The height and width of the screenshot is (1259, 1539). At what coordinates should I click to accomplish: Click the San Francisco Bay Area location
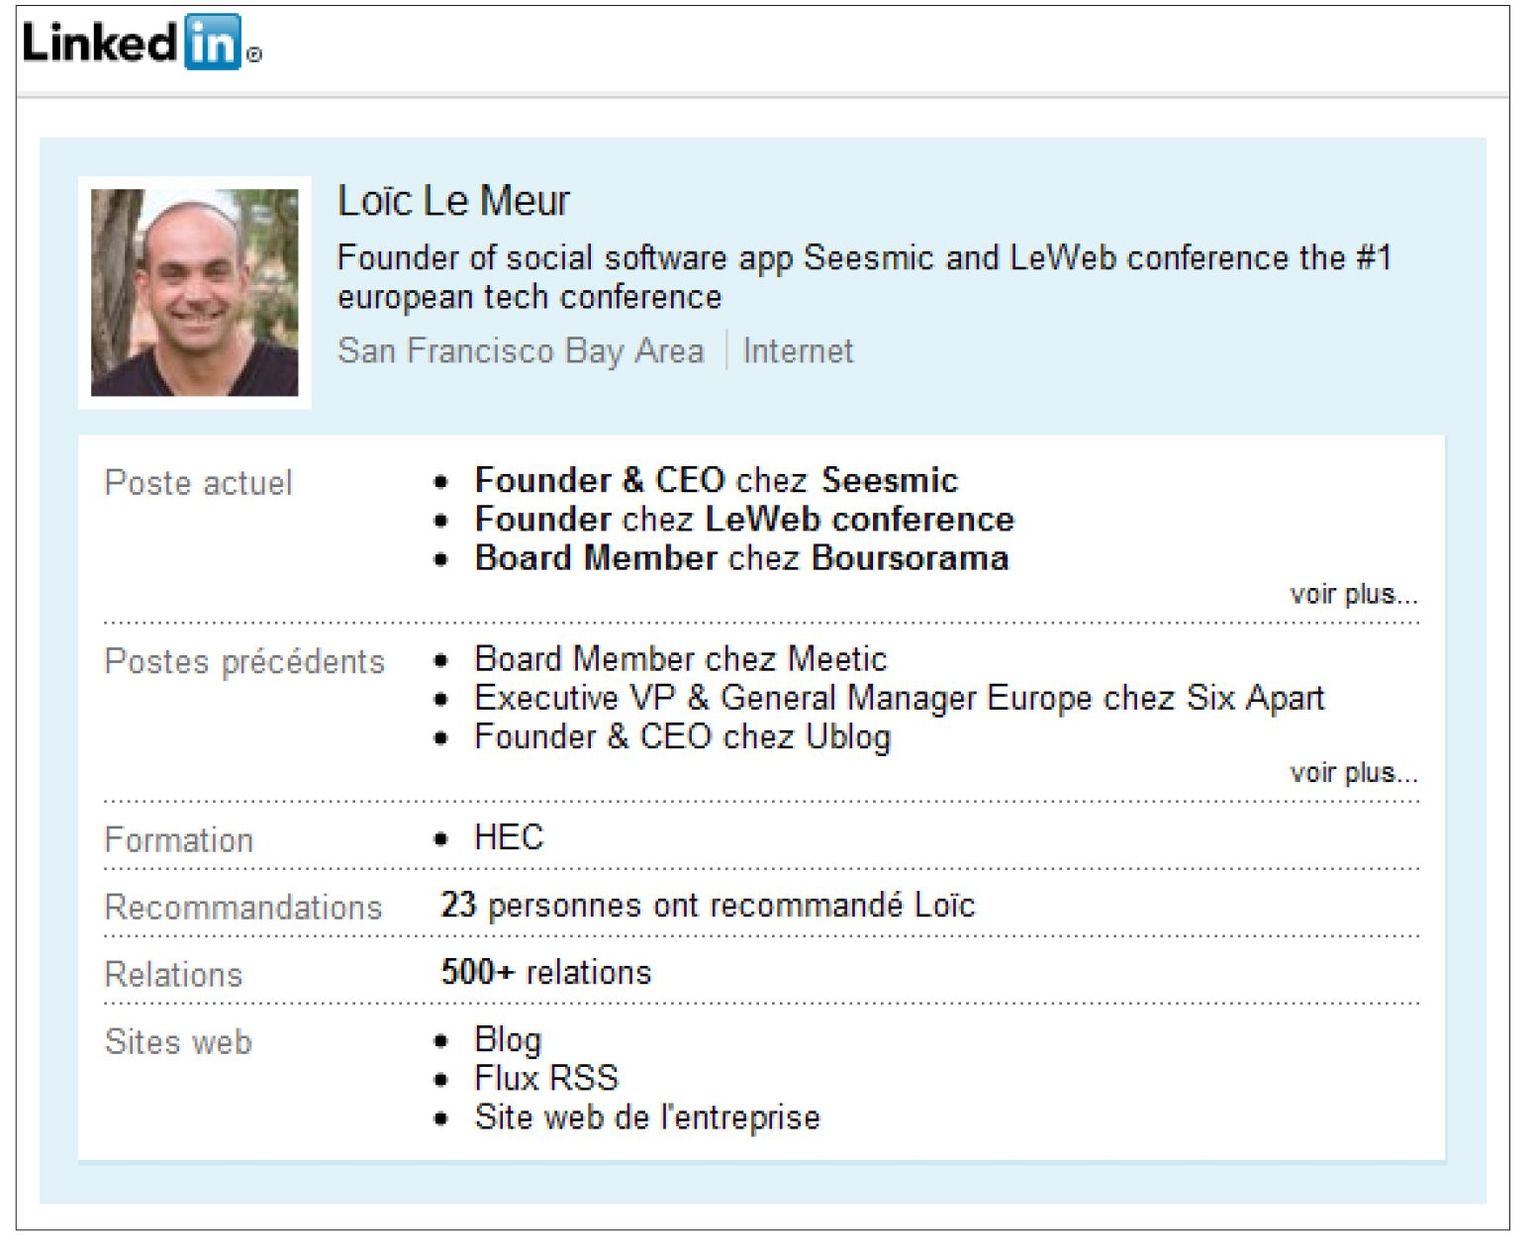pos(520,351)
